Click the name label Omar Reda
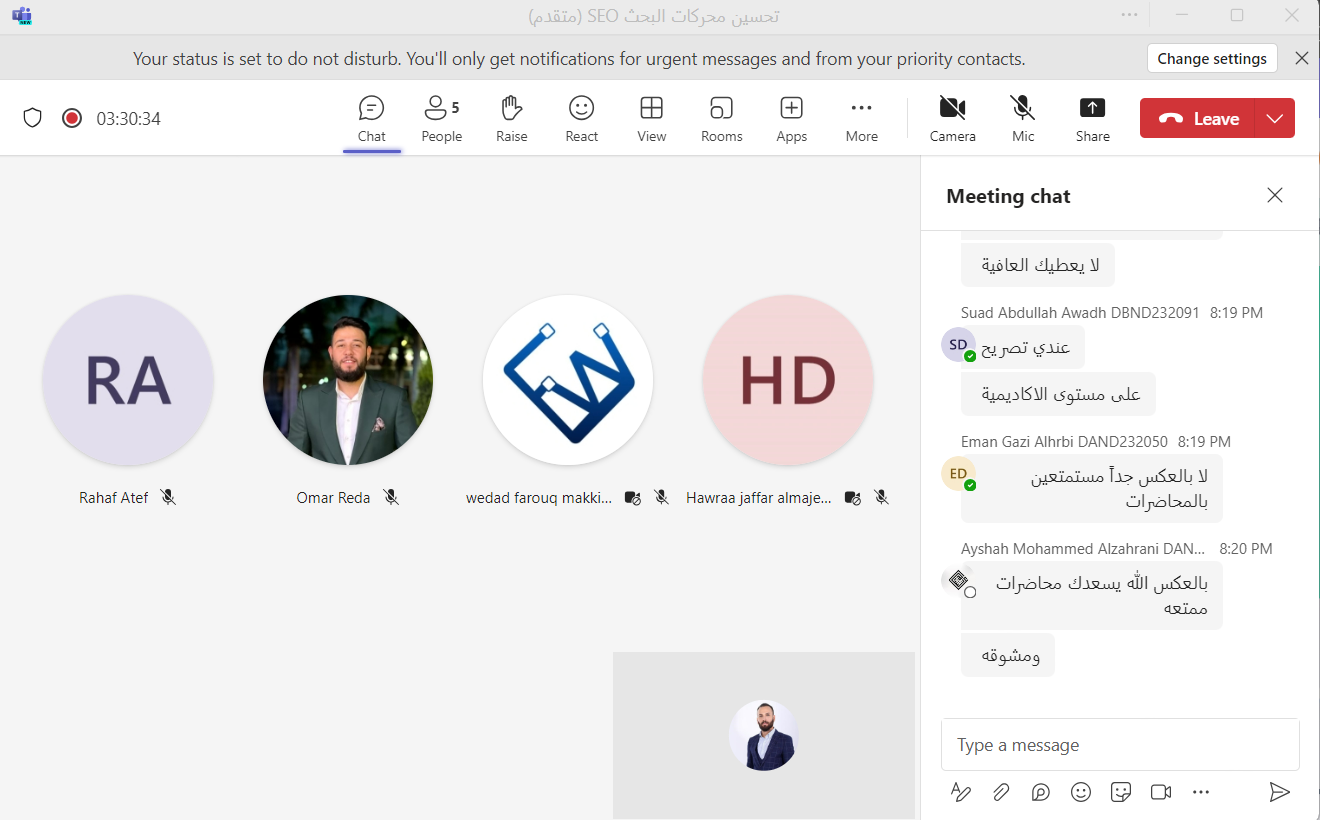This screenshot has width=1320, height=820. coord(334,497)
